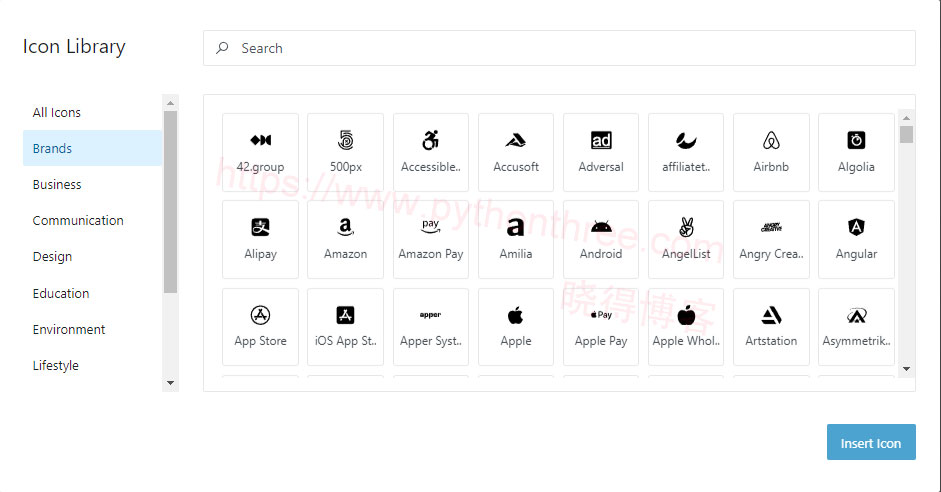This screenshot has height=492, width=941.
Task: Select the AngelList icon
Action: [686, 239]
